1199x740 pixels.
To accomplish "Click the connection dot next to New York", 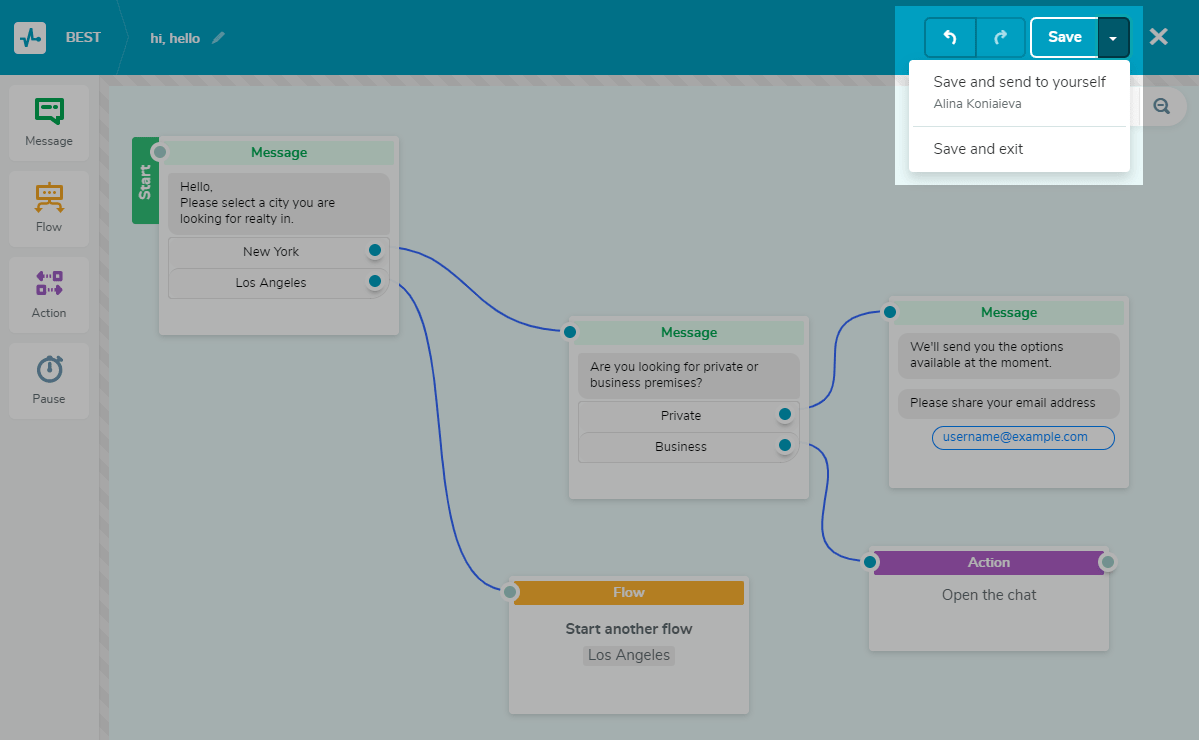I will click(374, 250).
